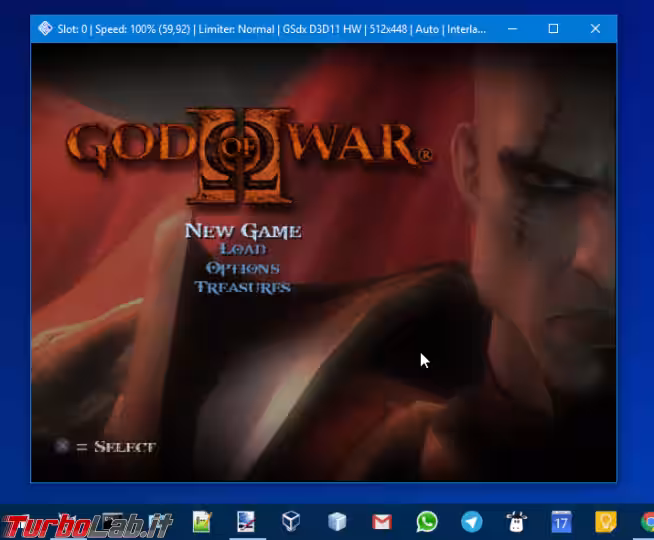Screen dimensions: 654x540
Task: Open the green notepad-with-pencil taskbar icon
Action: 202,522
